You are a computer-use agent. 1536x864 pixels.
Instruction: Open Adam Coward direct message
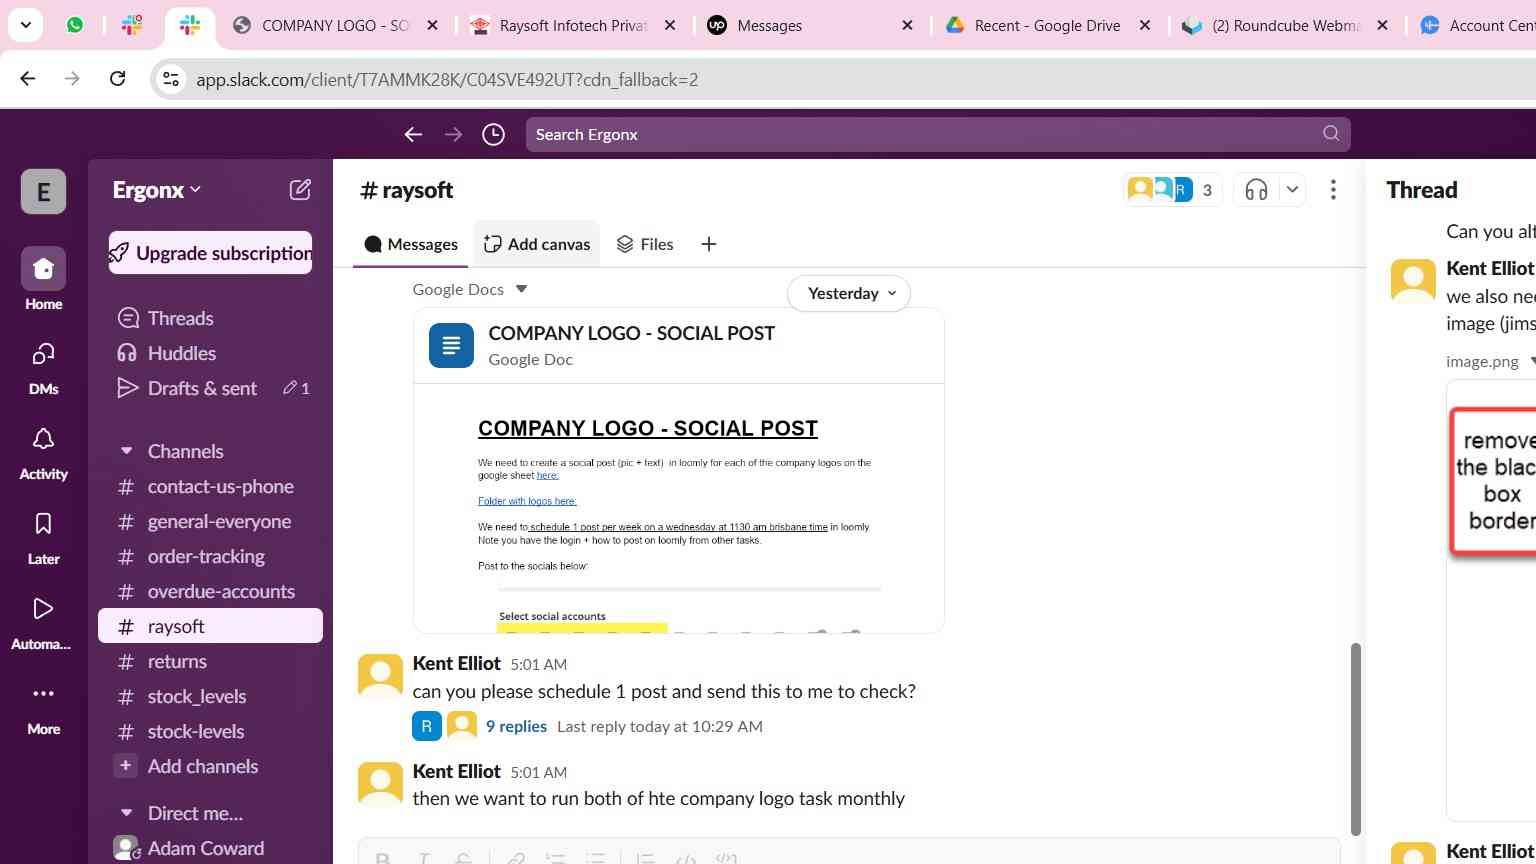[x=211, y=848]
